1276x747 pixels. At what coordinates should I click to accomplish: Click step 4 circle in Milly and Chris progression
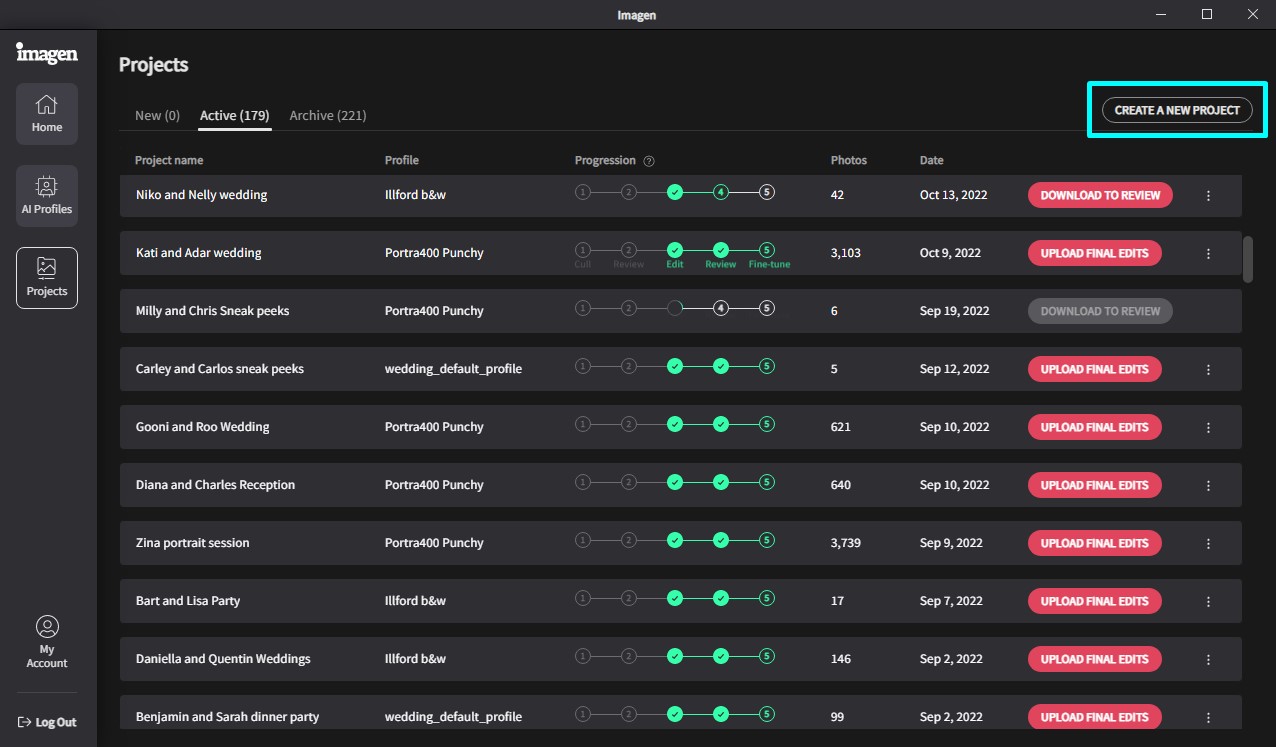pos(721,308)
